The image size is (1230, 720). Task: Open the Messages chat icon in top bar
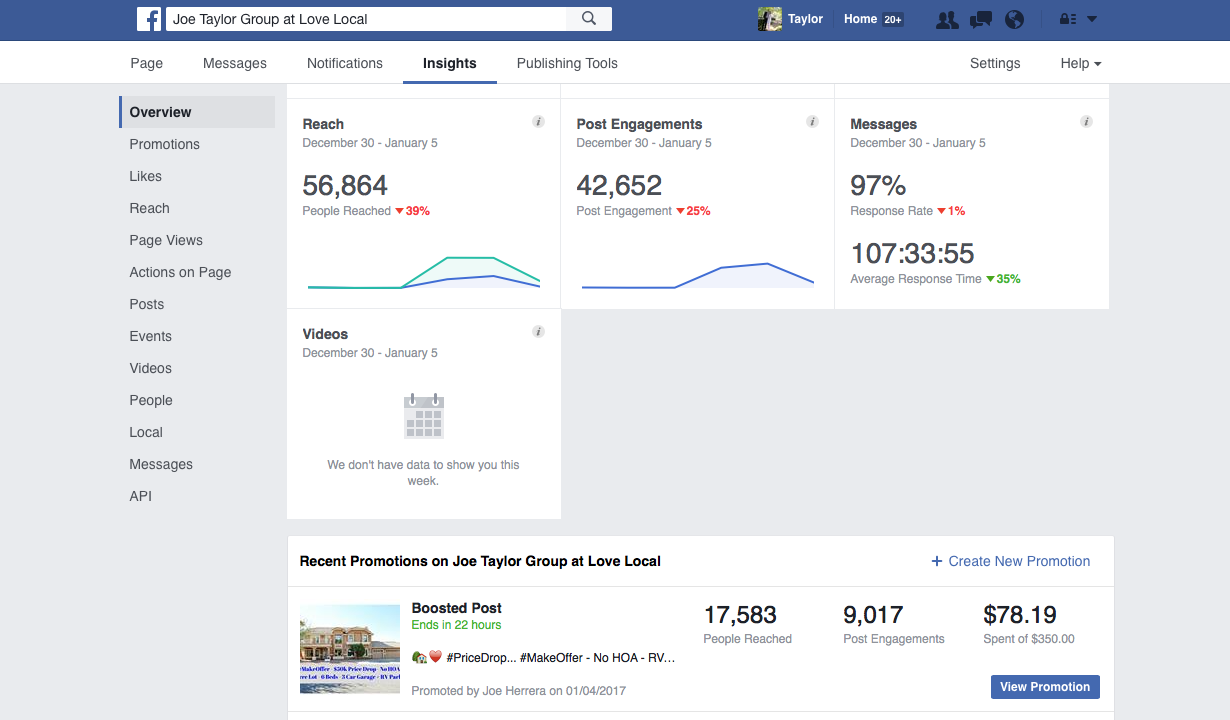981,19
